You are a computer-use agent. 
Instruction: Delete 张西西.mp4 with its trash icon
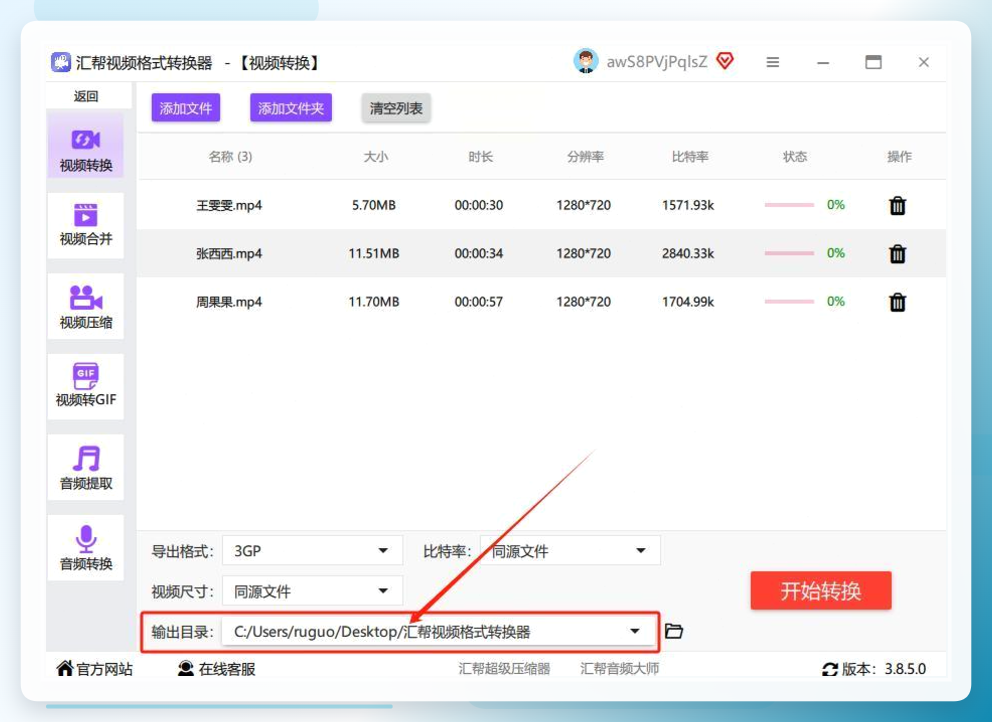897,253
